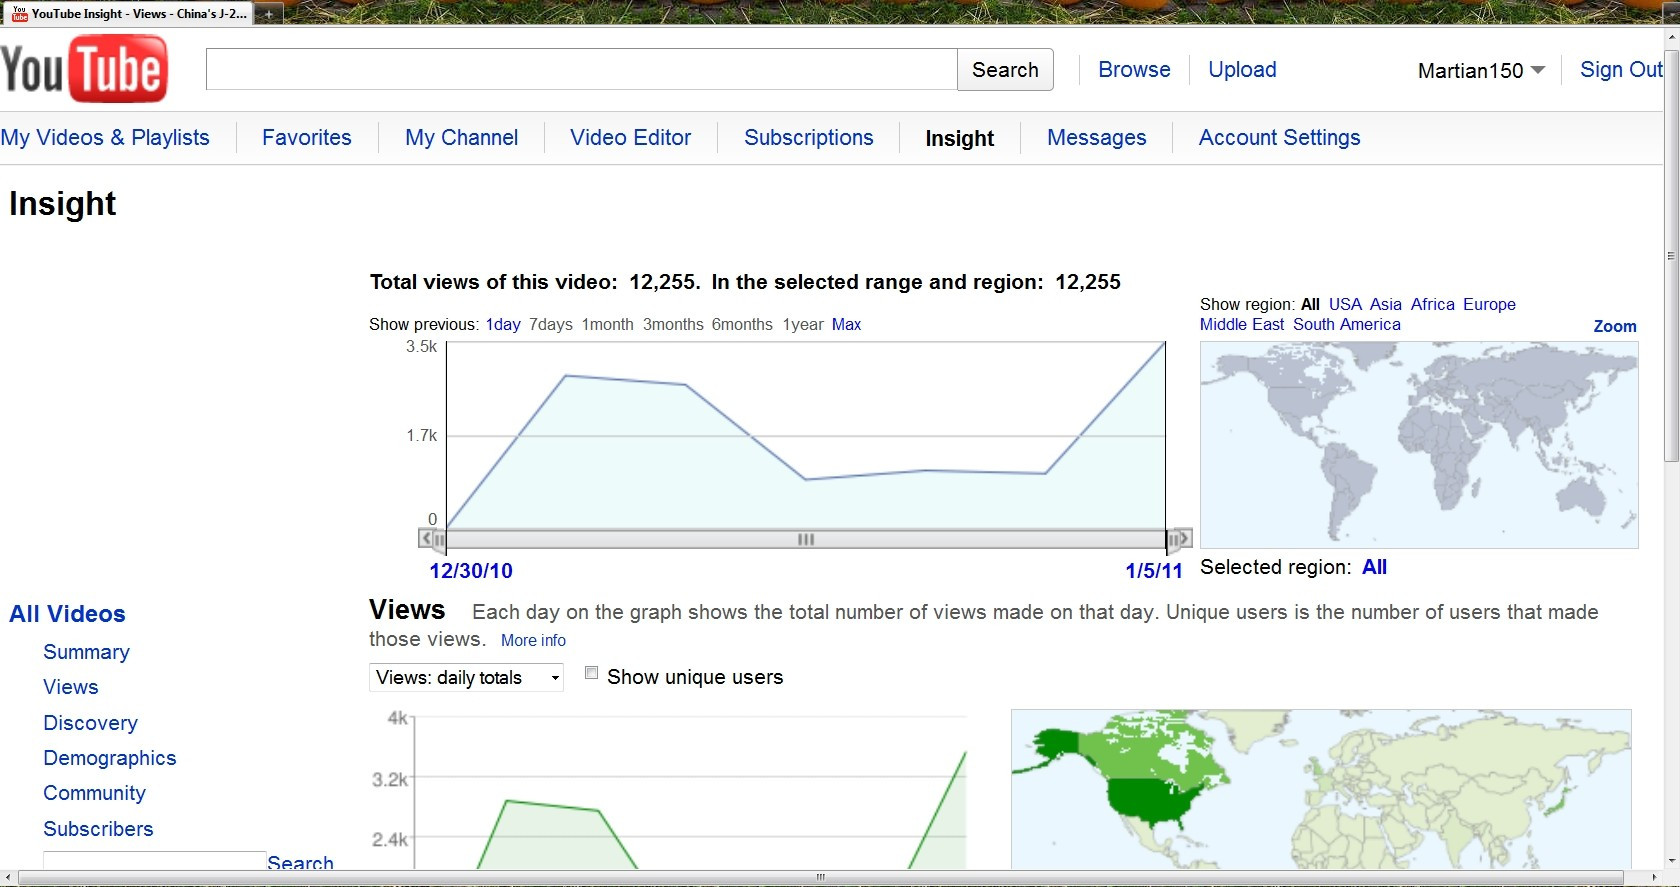Open All Videos in sidebar

pyautogui.click(x=67, y=614)
